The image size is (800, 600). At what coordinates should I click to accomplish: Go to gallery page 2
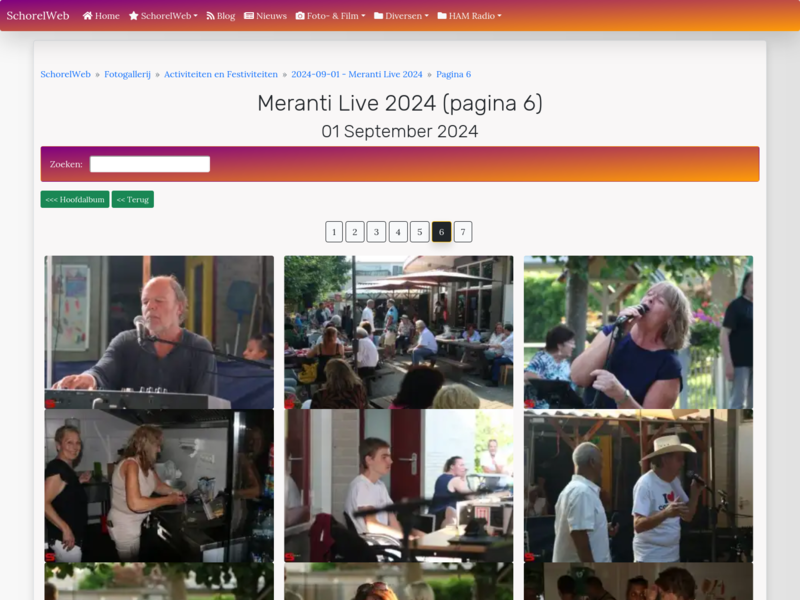(355, 232)
